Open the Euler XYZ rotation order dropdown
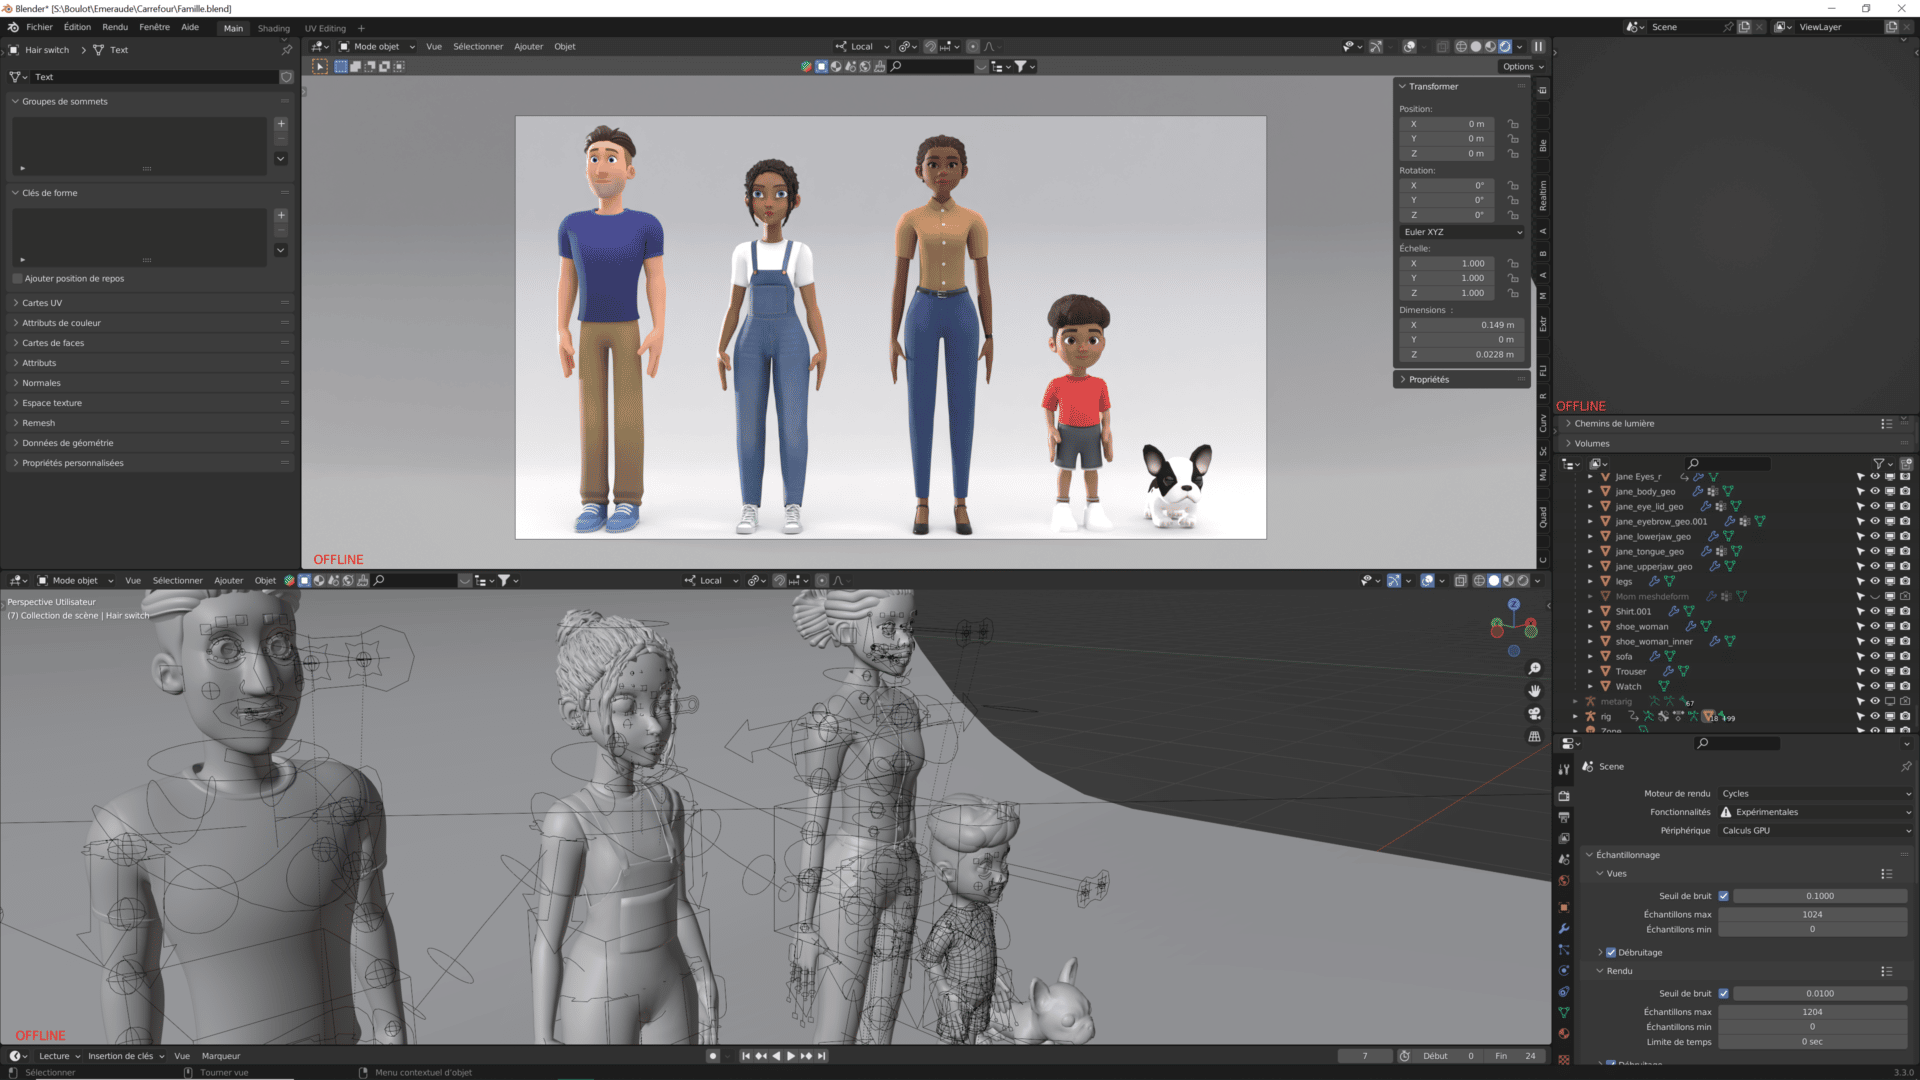The width and height of the screenshot is (1920, 1080). coord(1460,231)
